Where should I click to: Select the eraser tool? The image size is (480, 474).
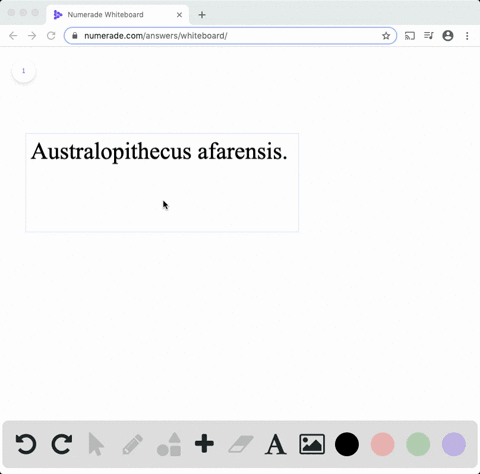241,444
